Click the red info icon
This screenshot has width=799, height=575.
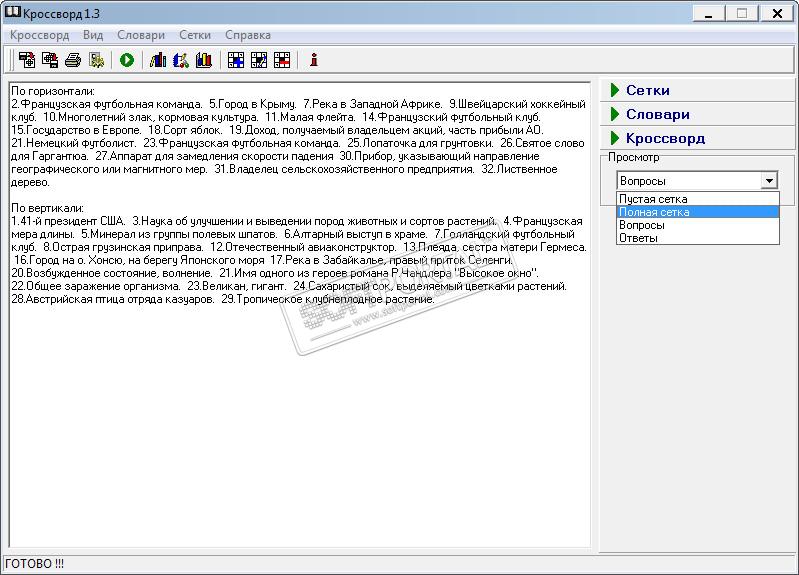[314, 60]
